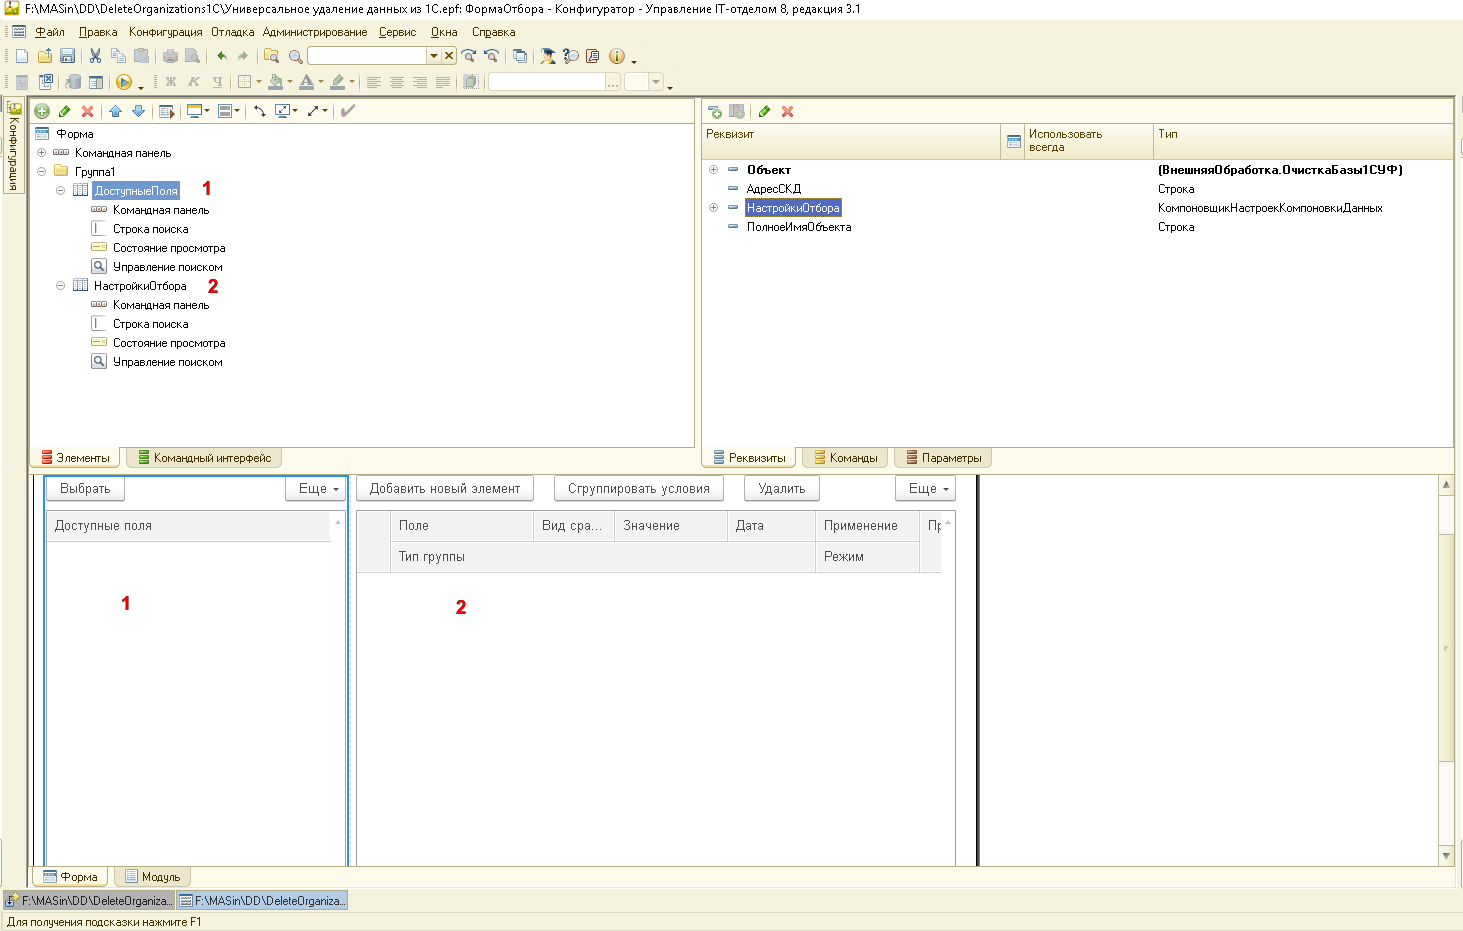Viewport: 1463px width, 931px height.
Task: Expand the Объект attribute row
Action: point(713,170)
